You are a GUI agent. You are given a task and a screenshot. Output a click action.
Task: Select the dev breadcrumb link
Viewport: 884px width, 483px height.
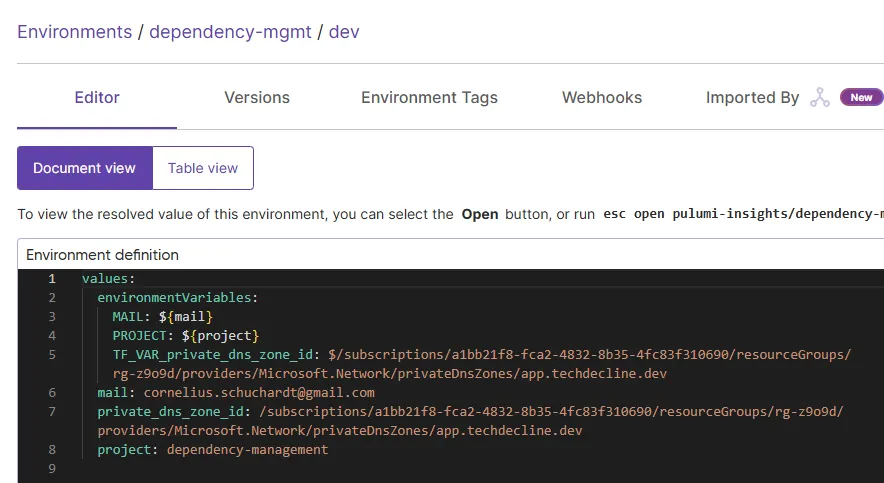pyautogui.click(x=344, y=32)
